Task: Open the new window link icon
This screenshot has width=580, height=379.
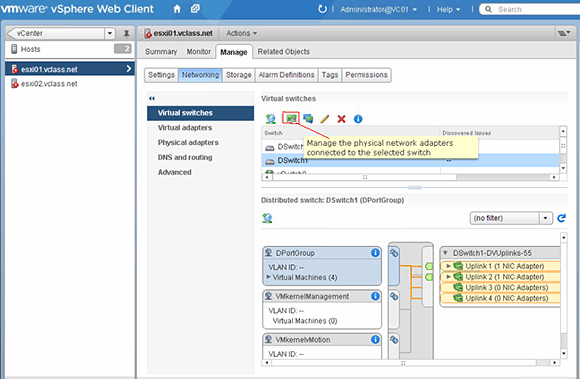Action: click(195, 9)
